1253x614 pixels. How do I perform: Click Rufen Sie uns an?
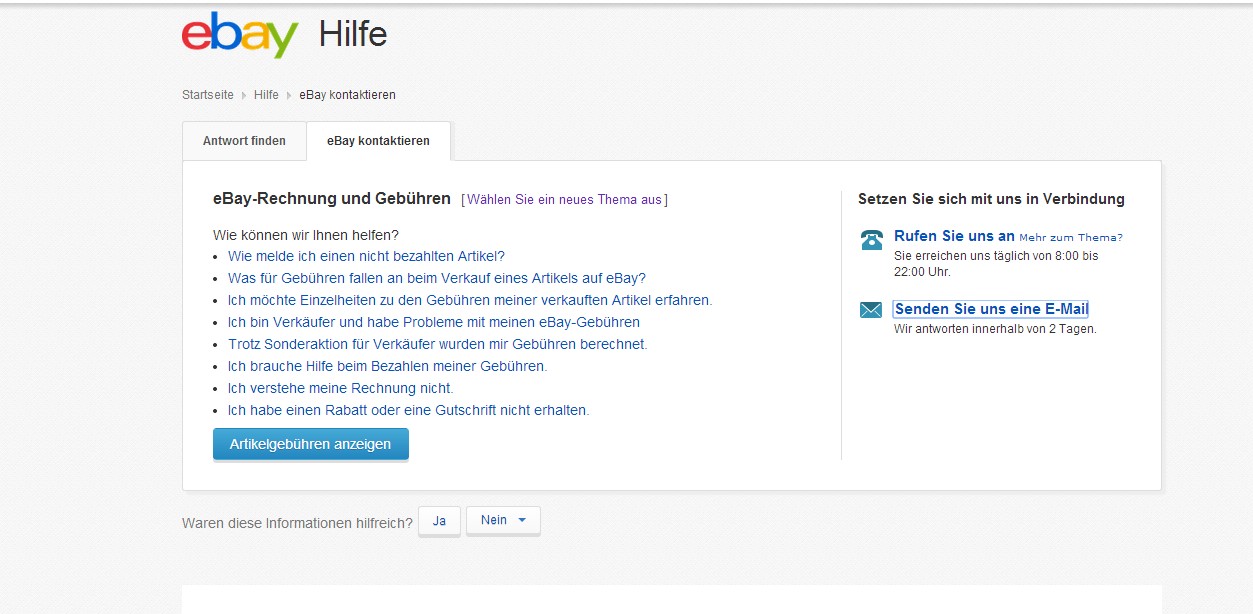954,236
